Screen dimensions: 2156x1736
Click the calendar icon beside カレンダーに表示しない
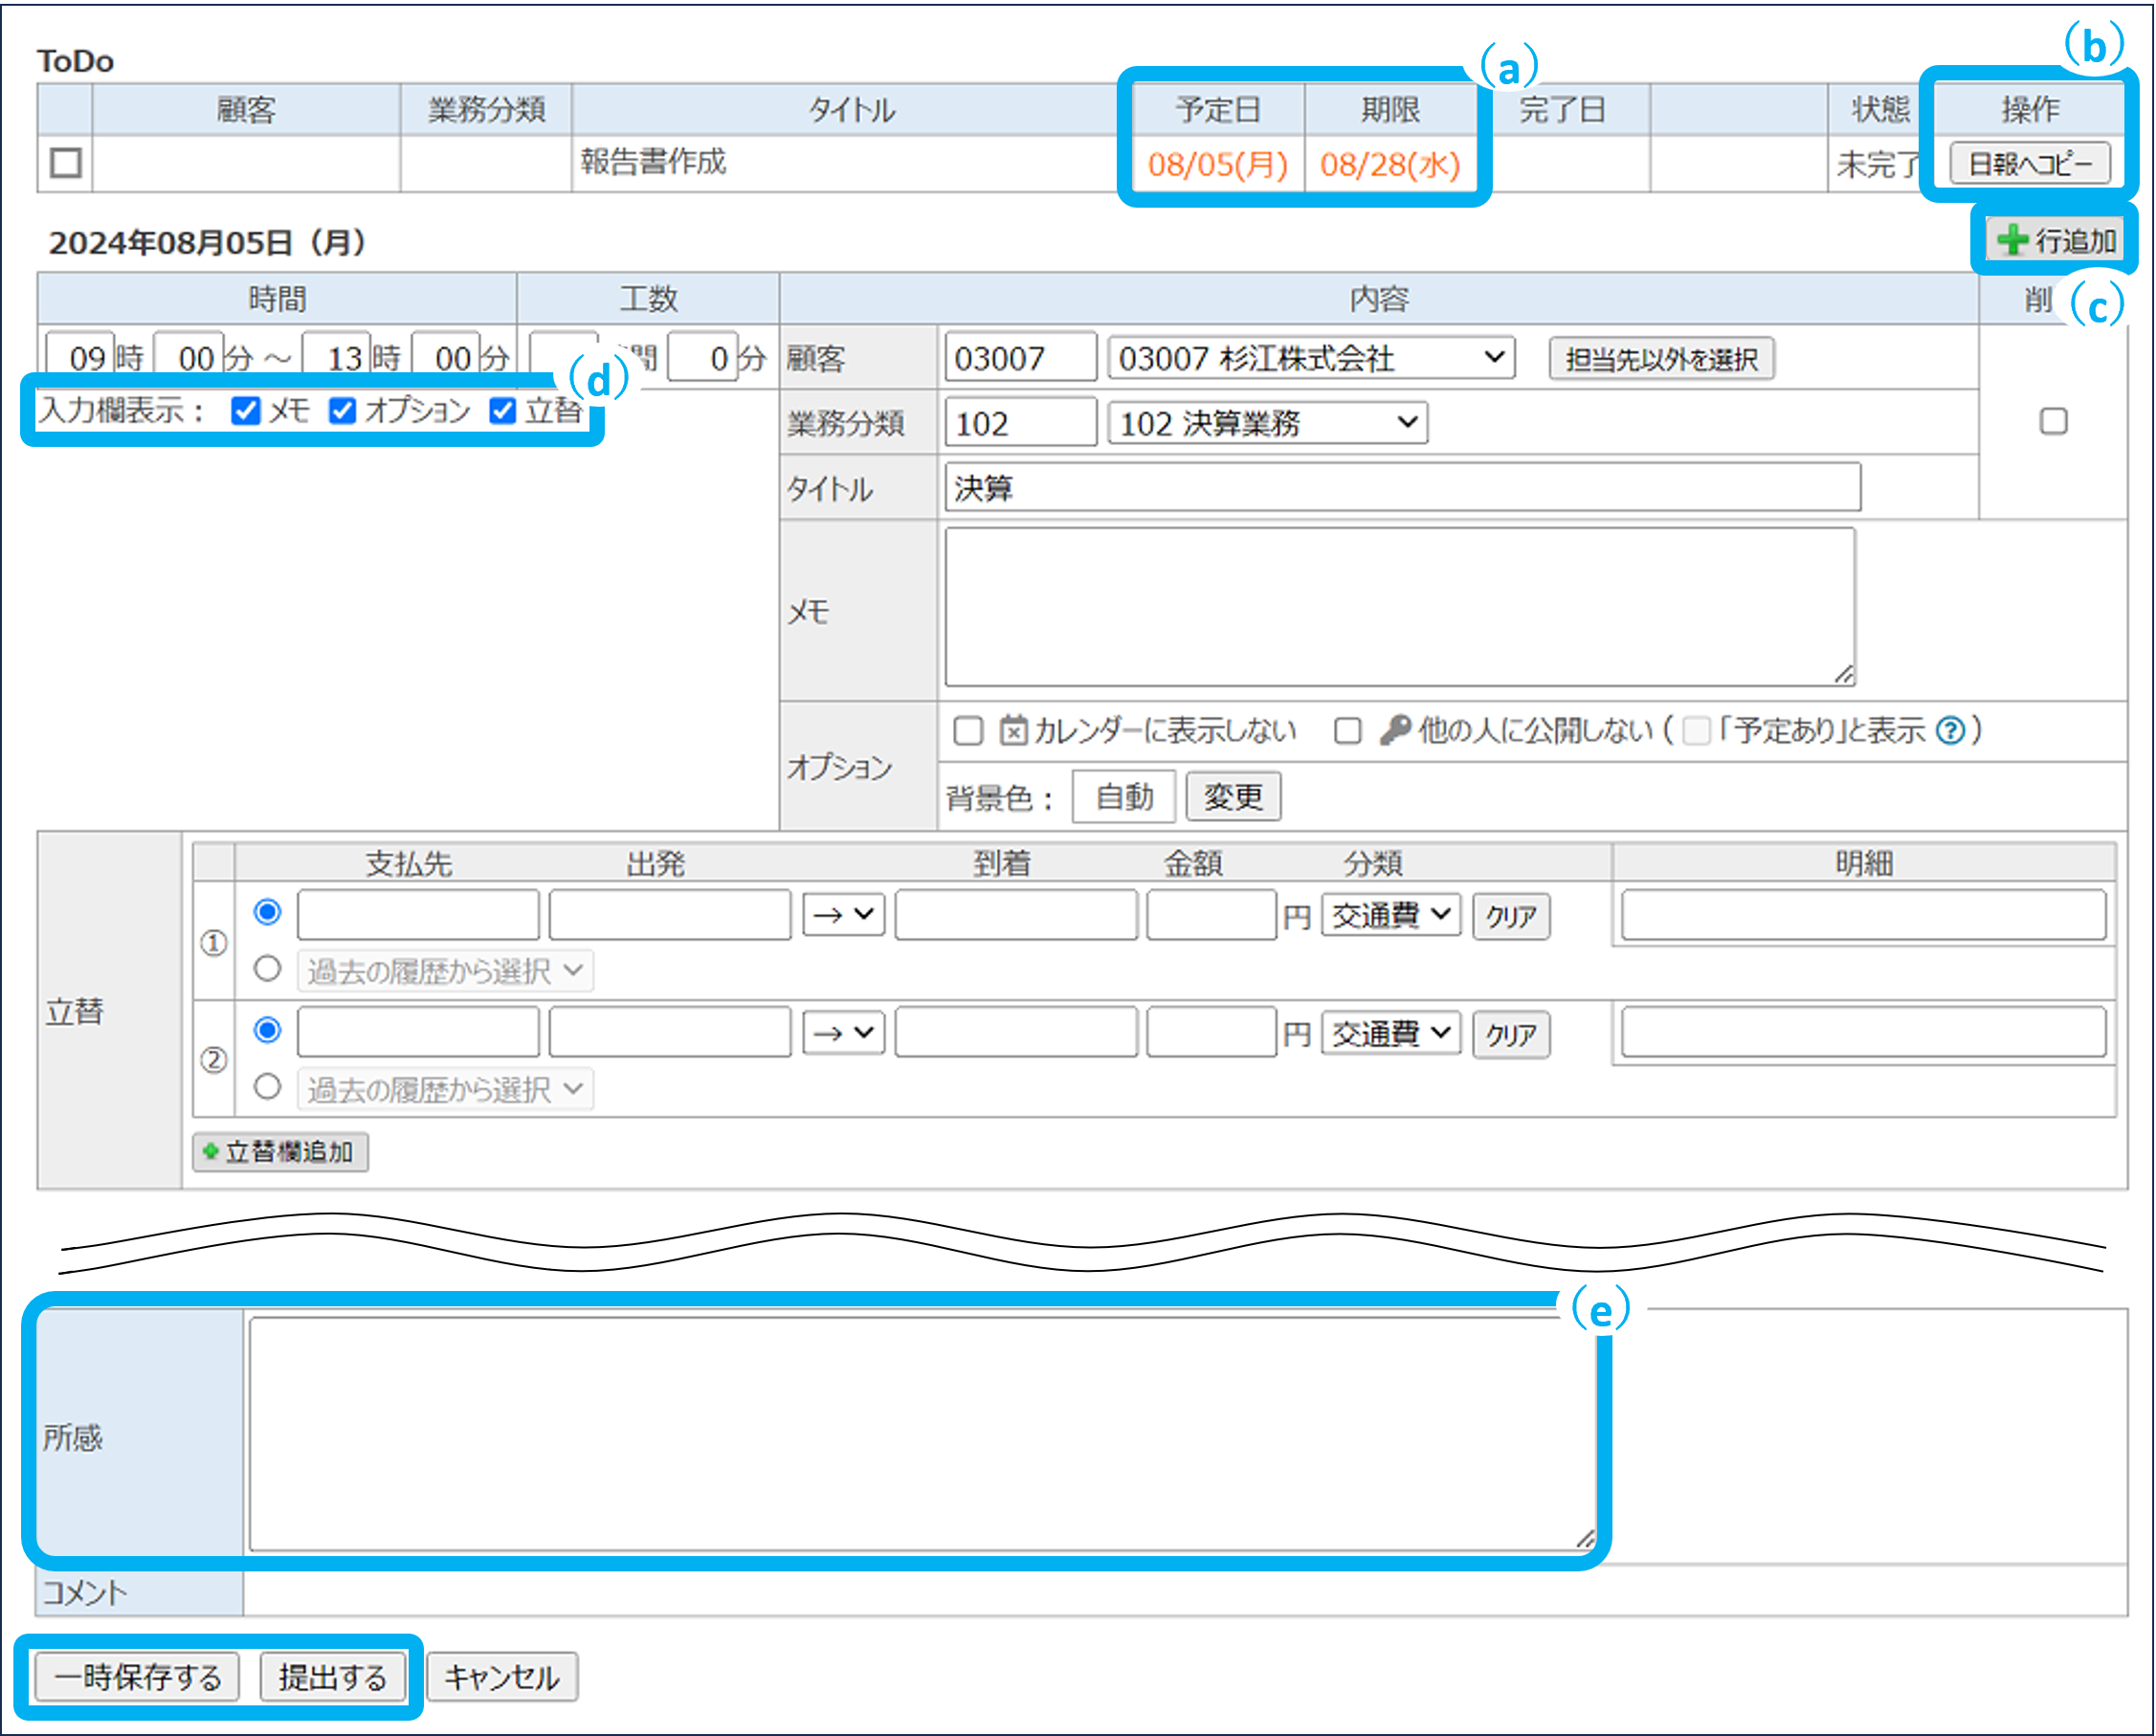click(1013, 730)
